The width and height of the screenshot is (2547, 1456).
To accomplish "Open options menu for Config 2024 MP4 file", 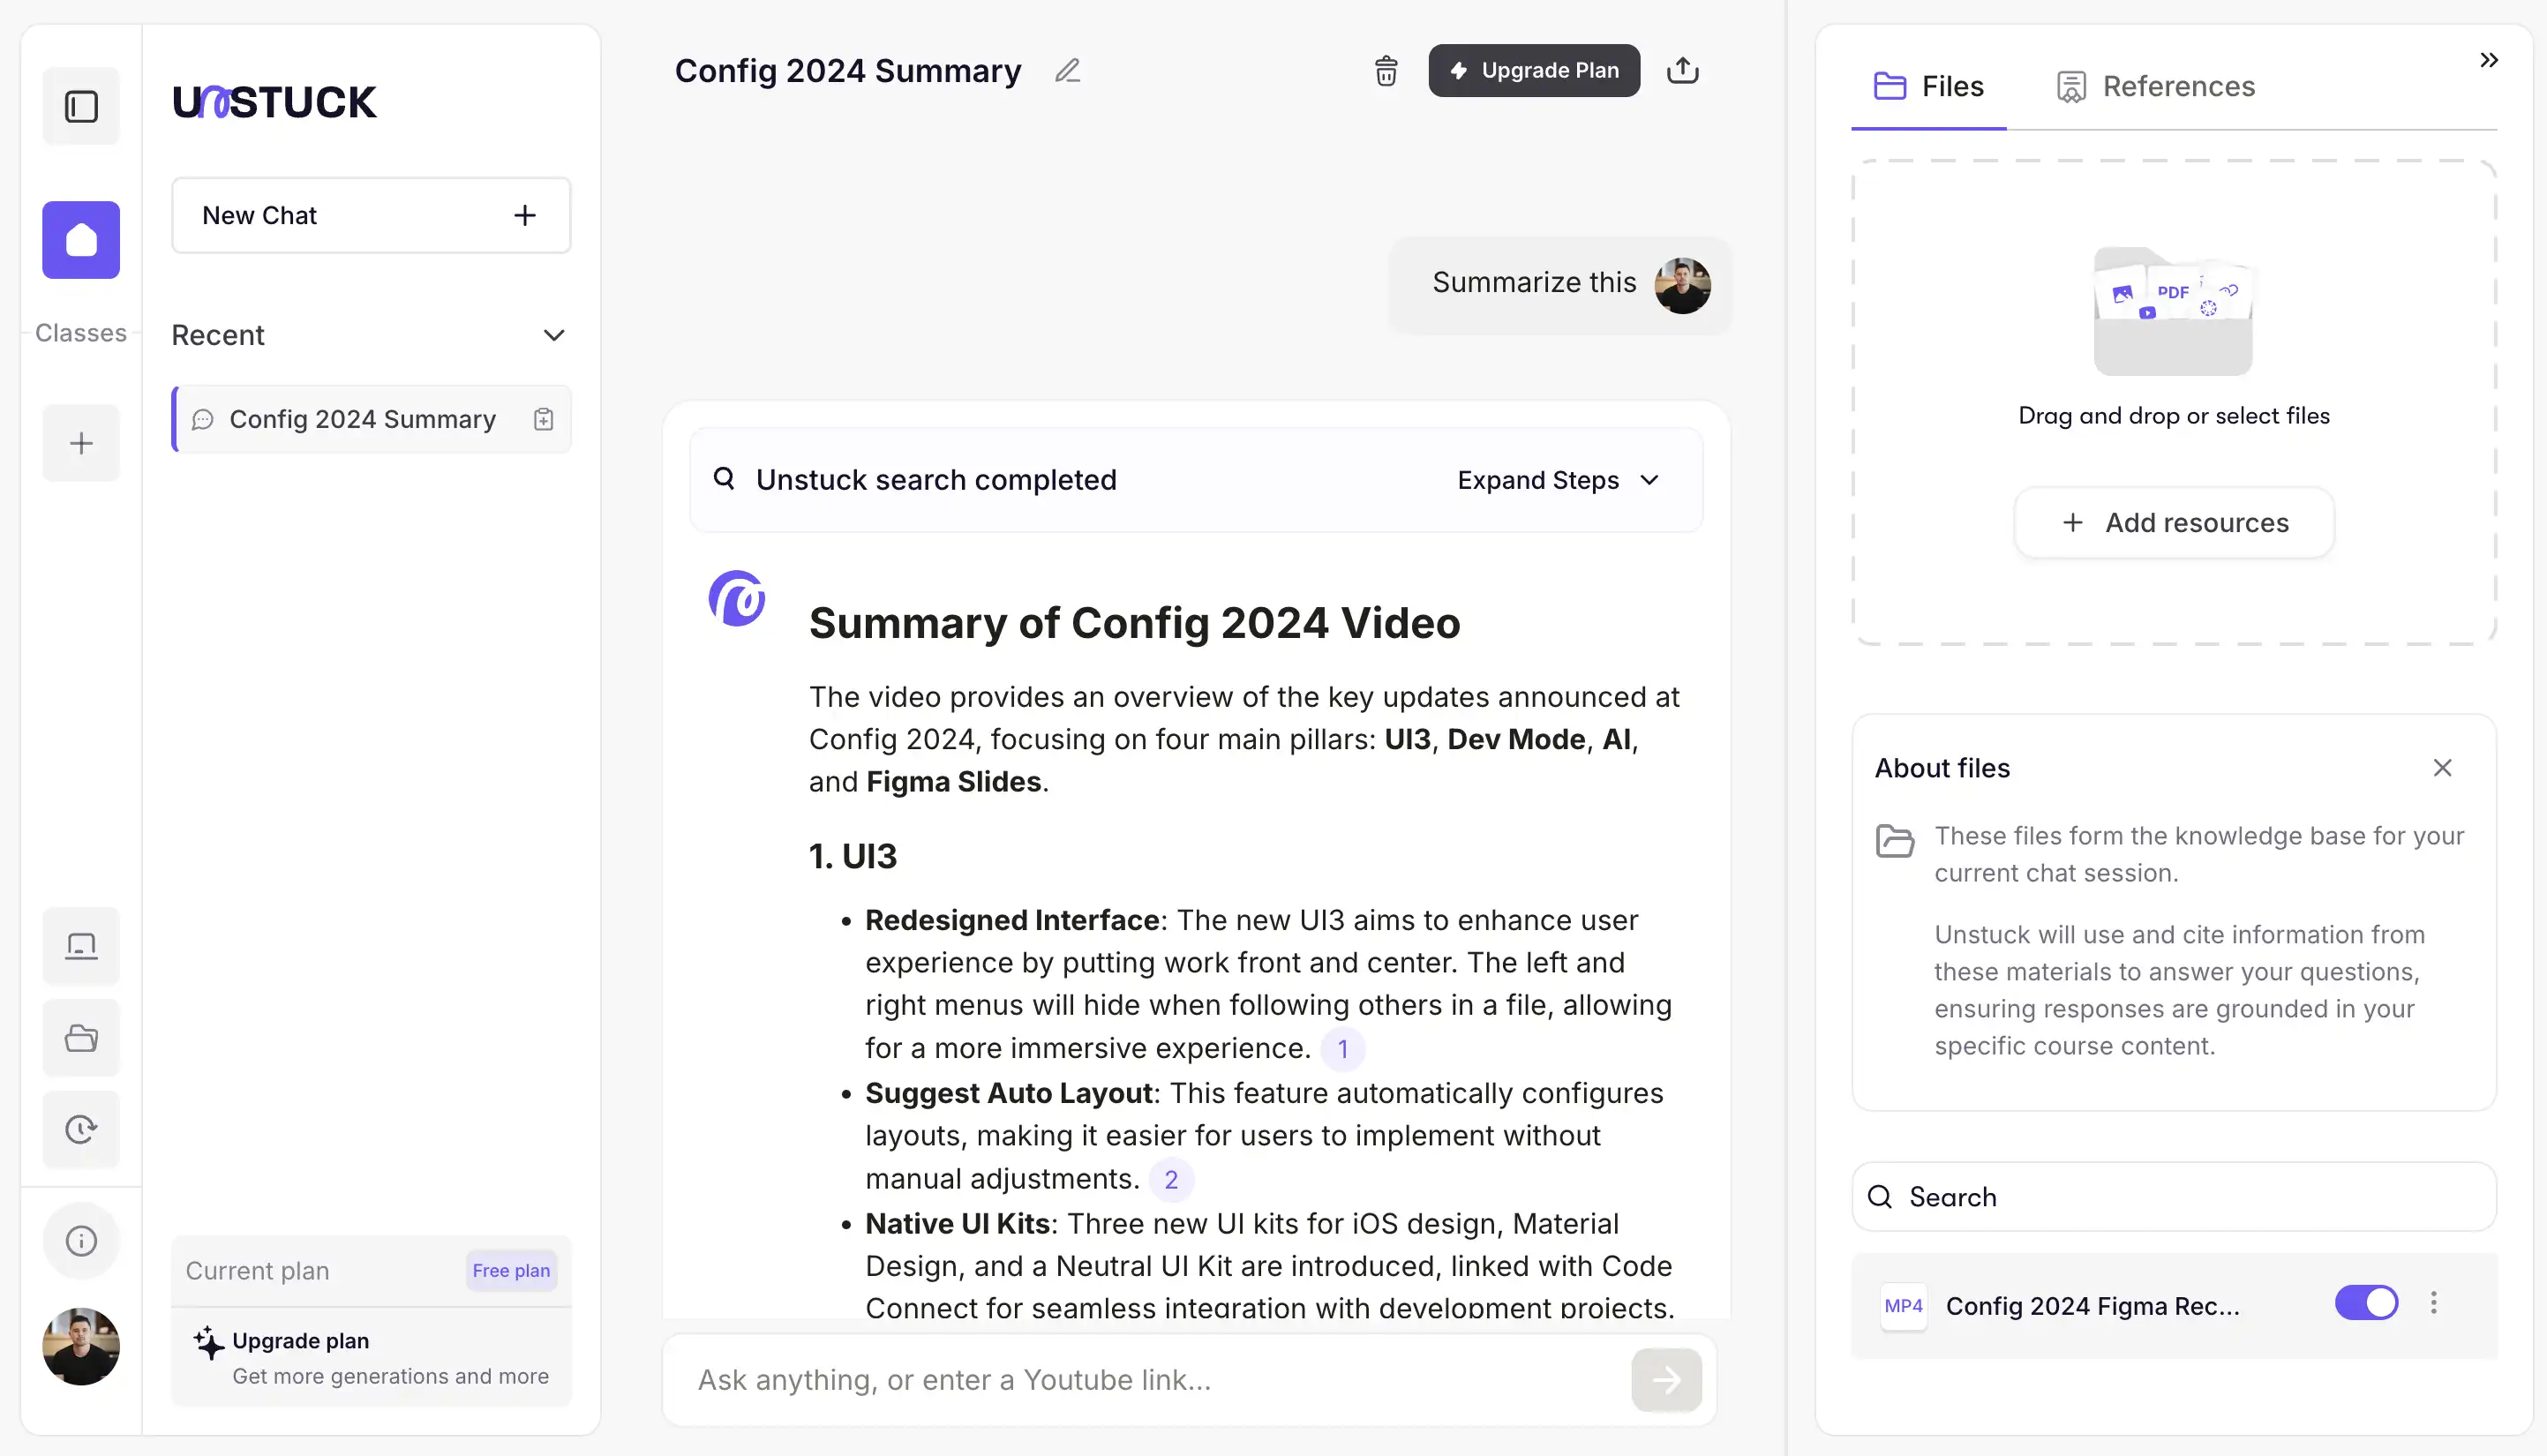I will coord(2433,1303).
